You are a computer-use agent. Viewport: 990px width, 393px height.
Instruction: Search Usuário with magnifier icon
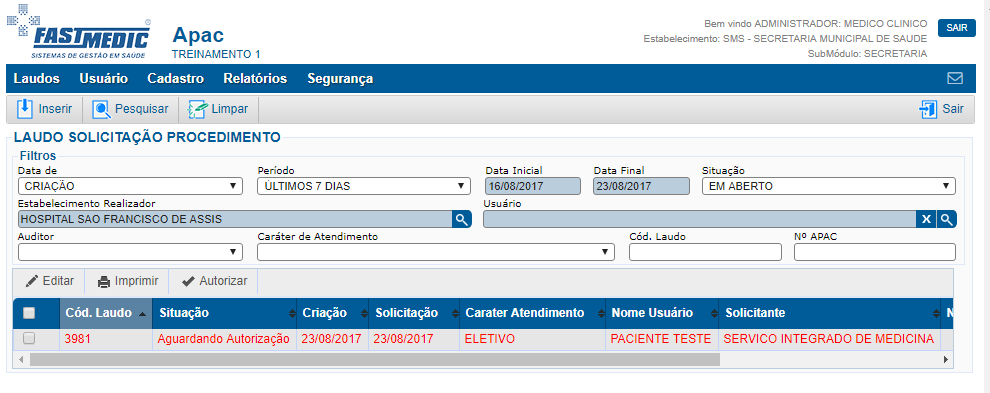(946, 219)
